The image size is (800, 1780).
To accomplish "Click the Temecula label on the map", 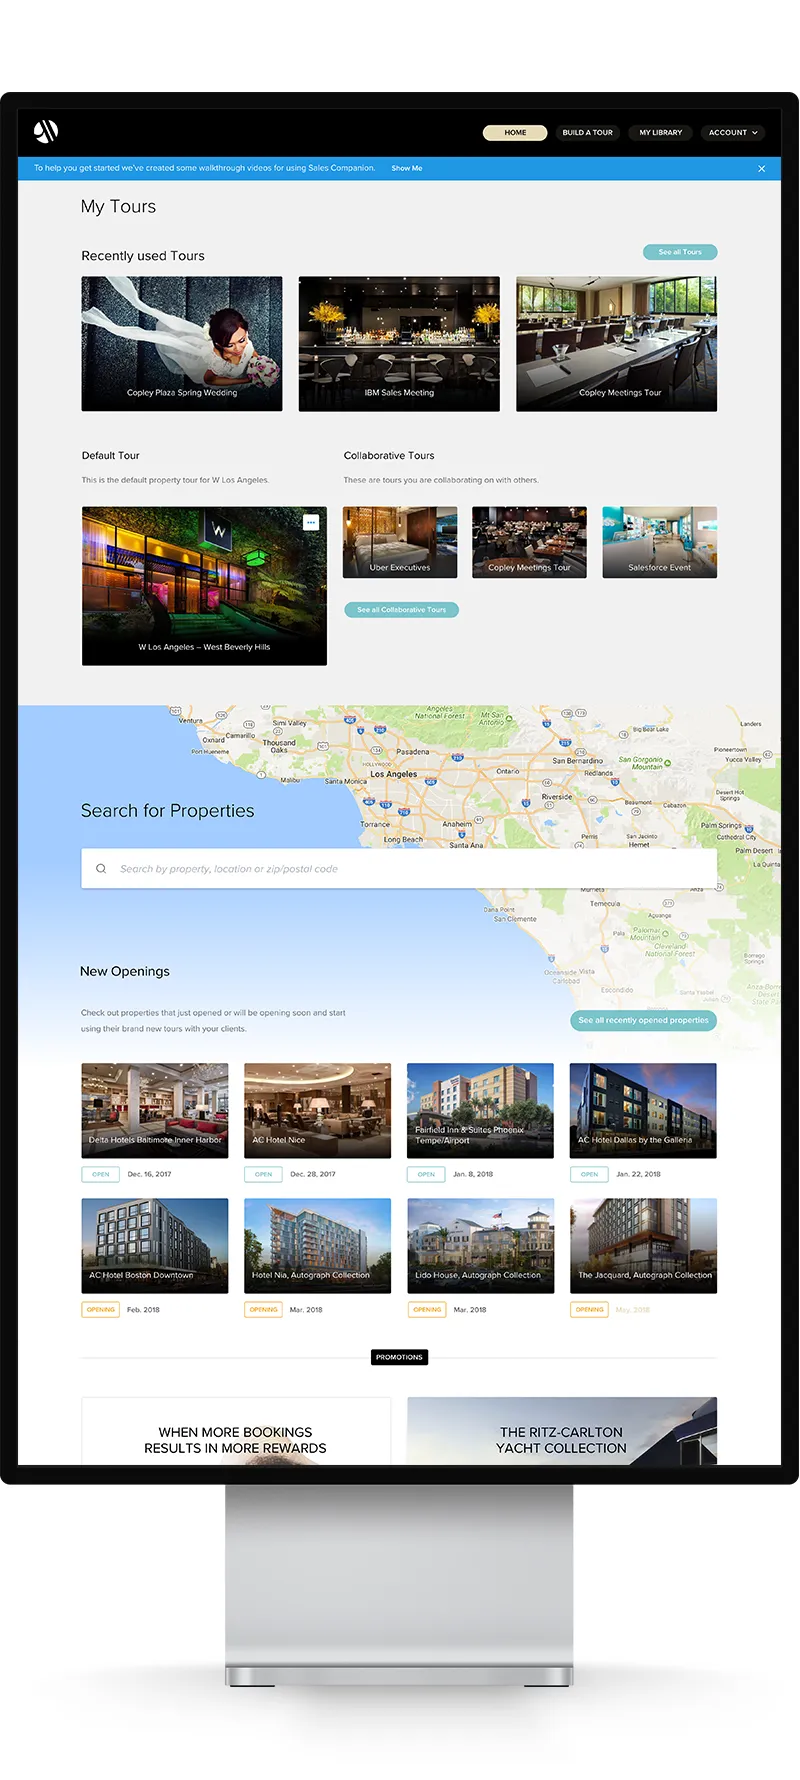I will (605, 903).
